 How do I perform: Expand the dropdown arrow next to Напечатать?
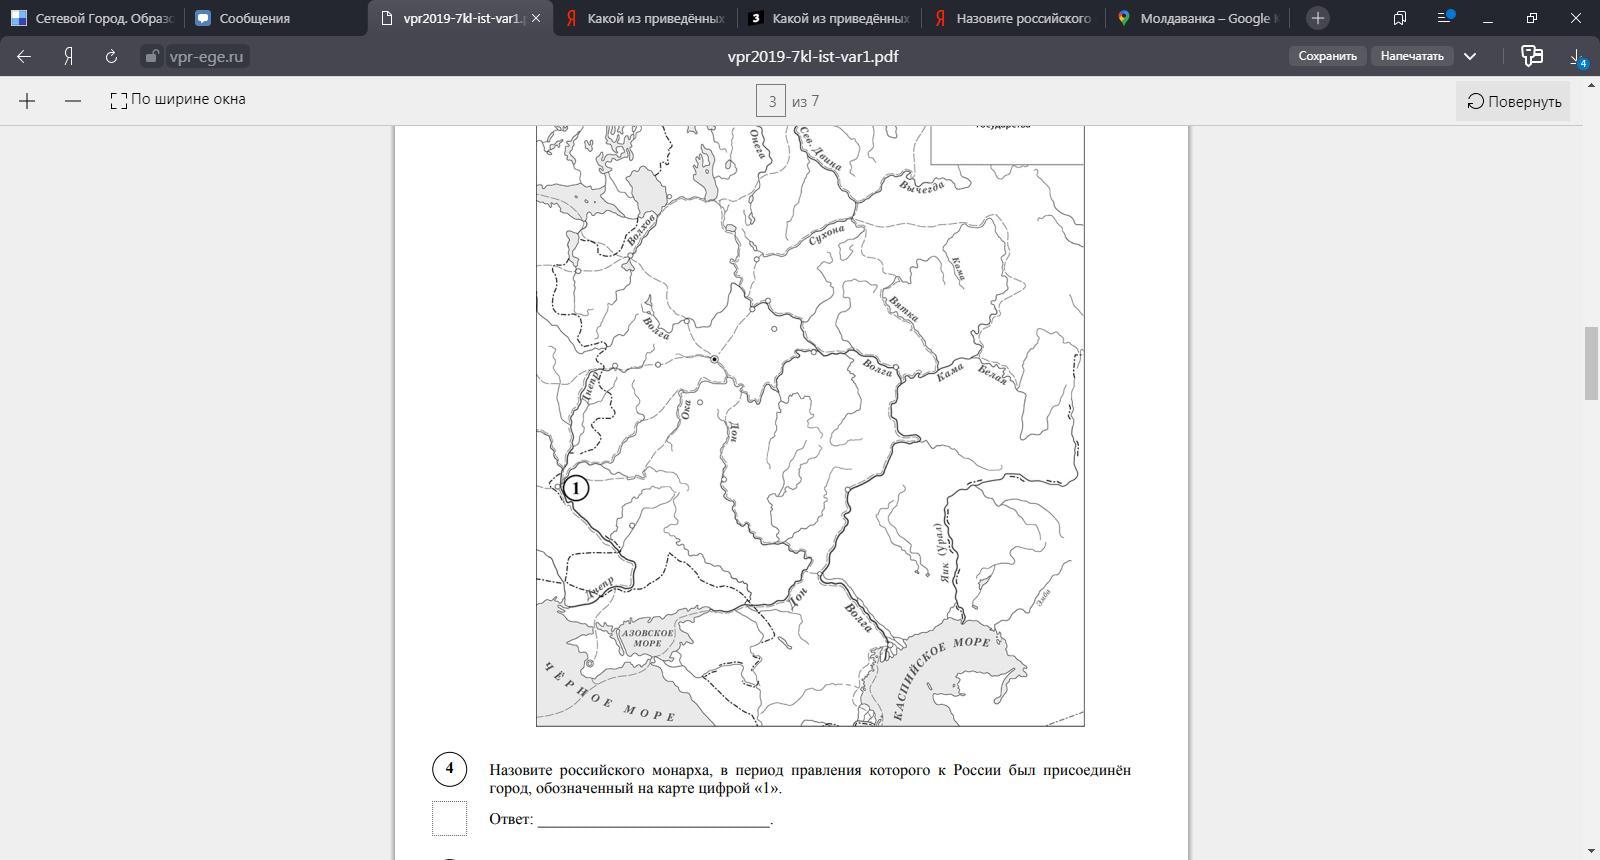point(1470,56)
